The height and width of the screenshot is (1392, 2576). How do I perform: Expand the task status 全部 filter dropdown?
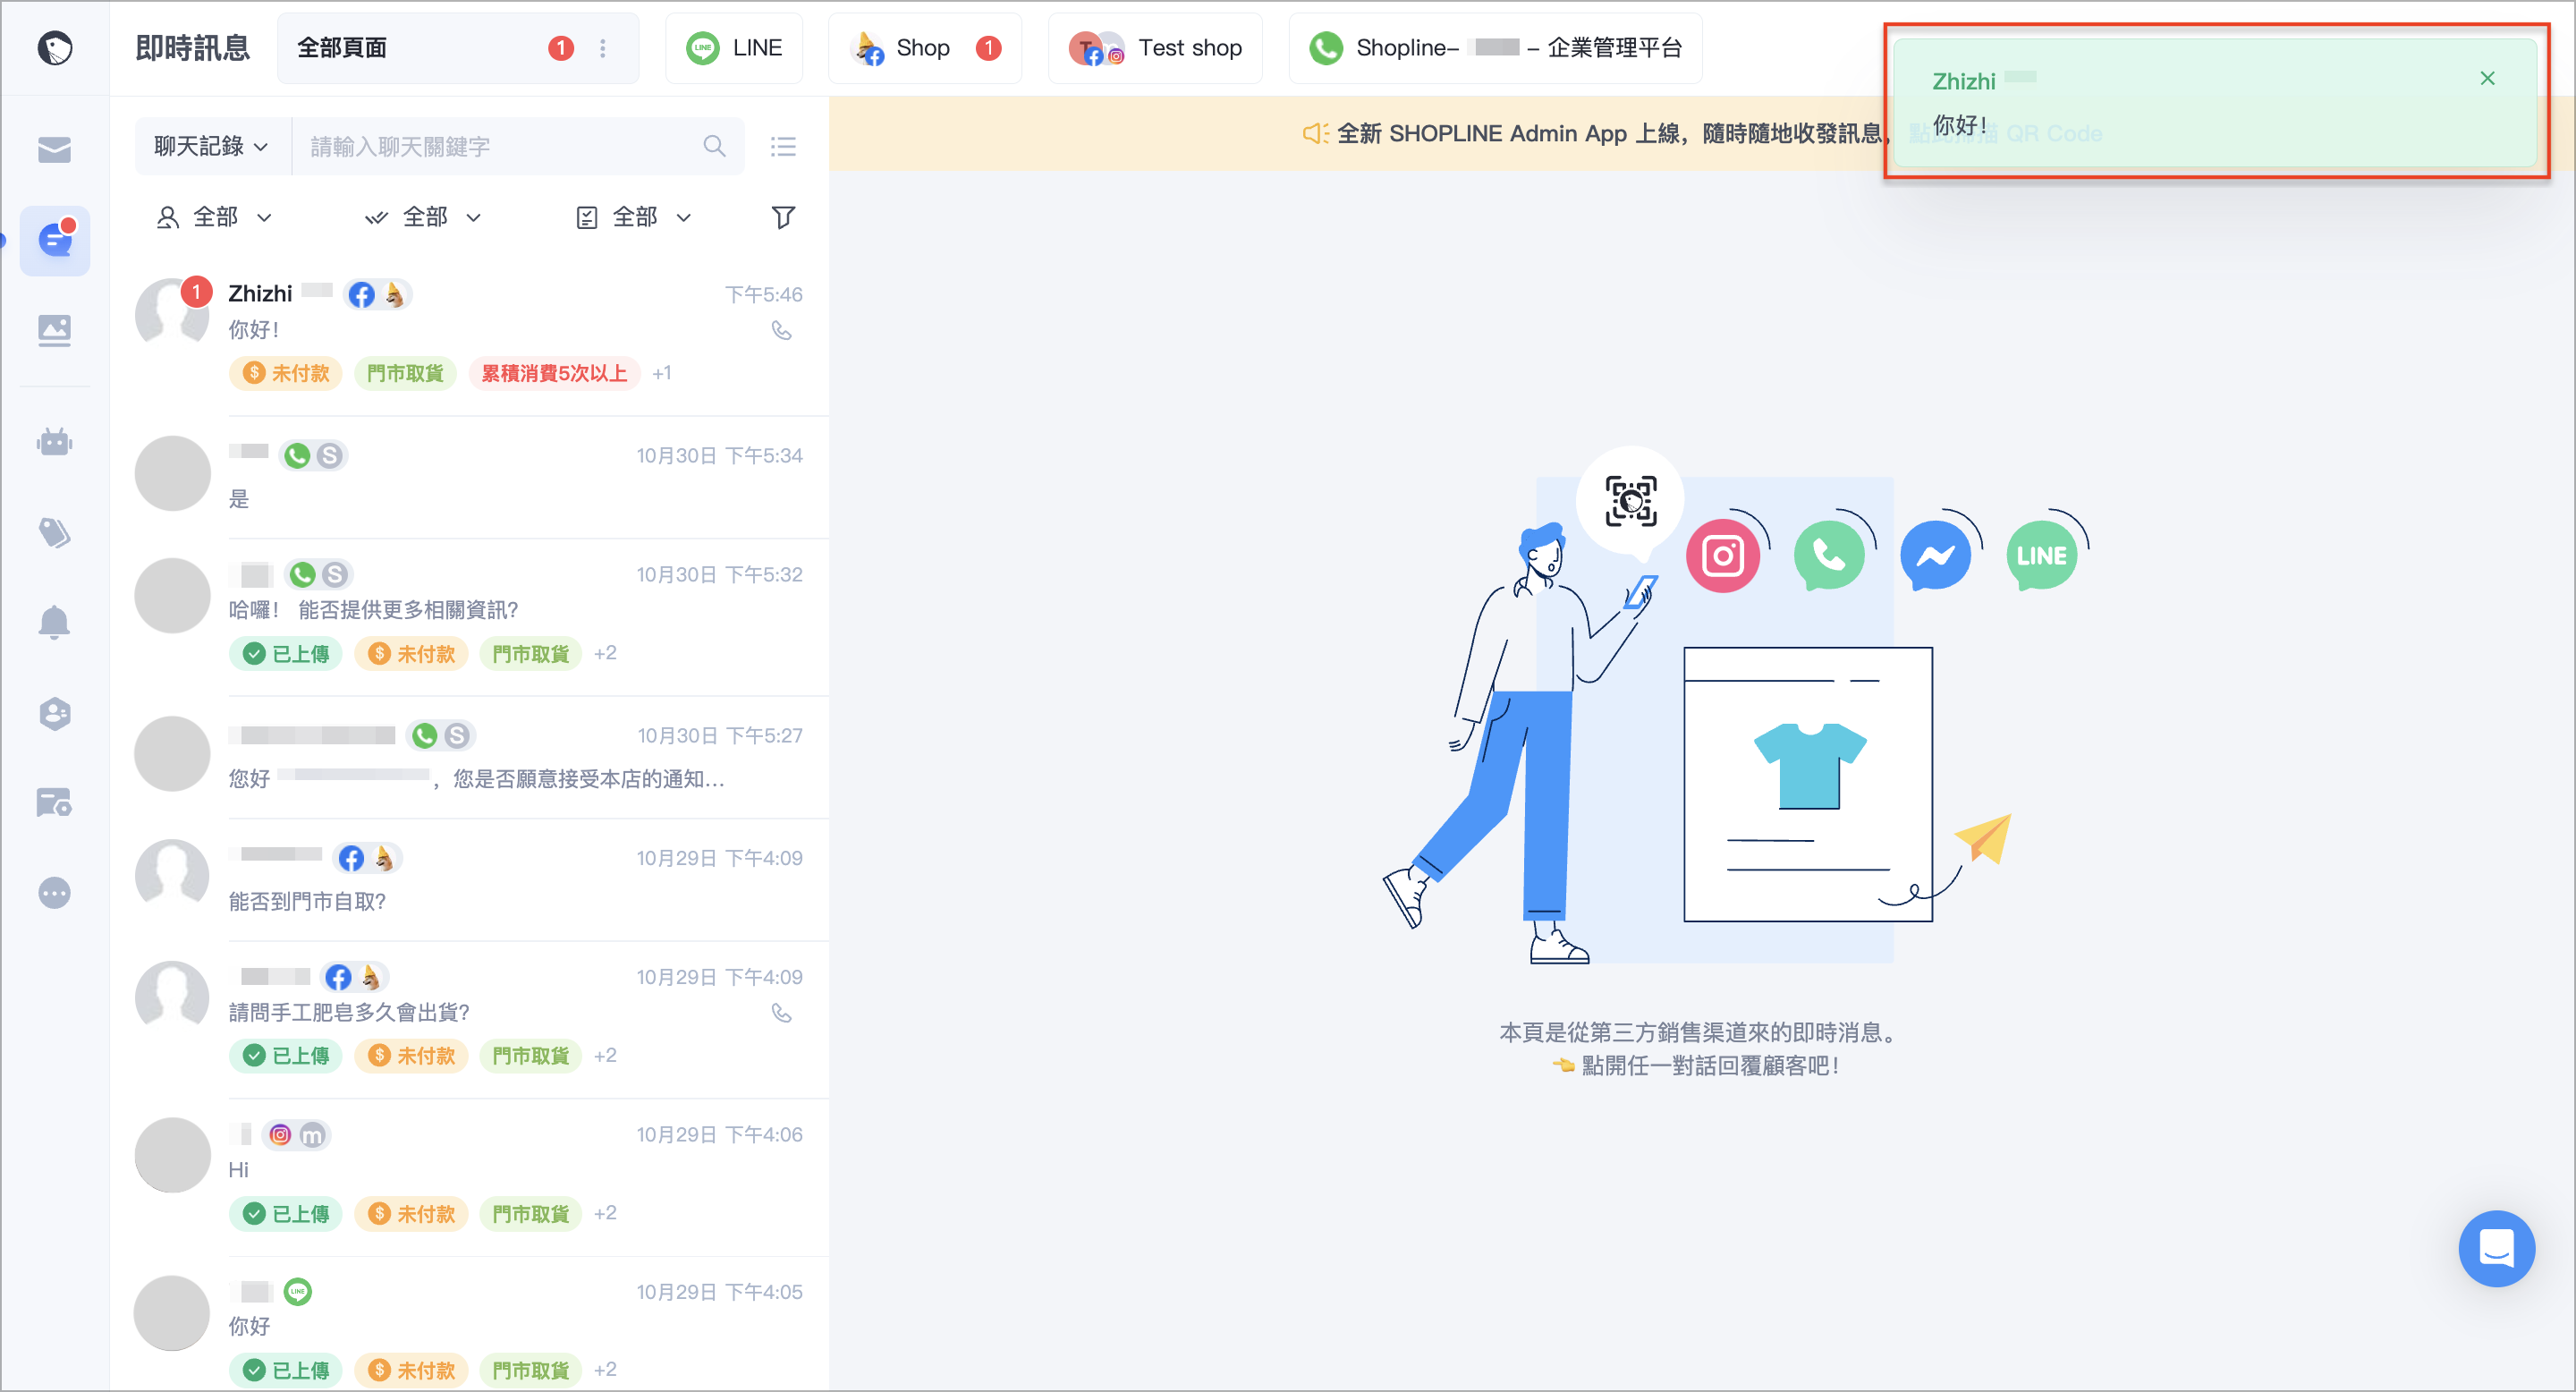634,217
